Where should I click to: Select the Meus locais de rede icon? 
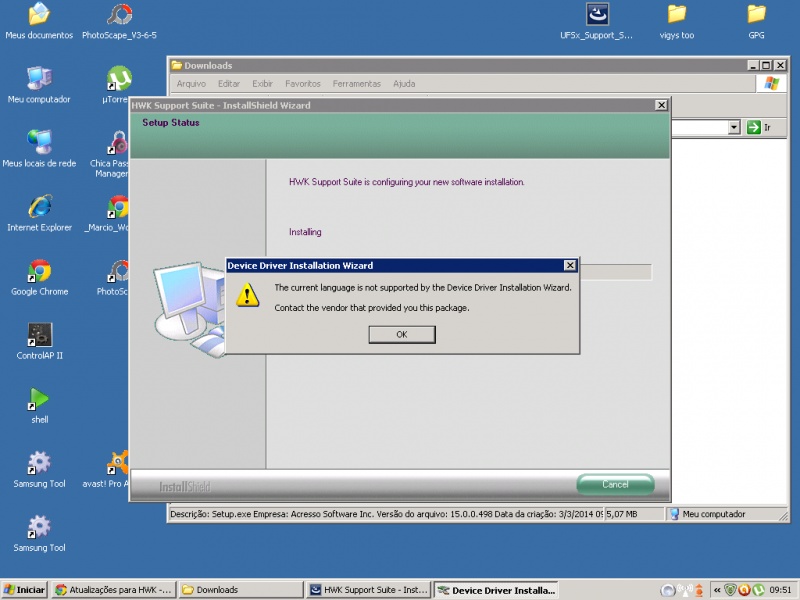click(x=39, y=149)
